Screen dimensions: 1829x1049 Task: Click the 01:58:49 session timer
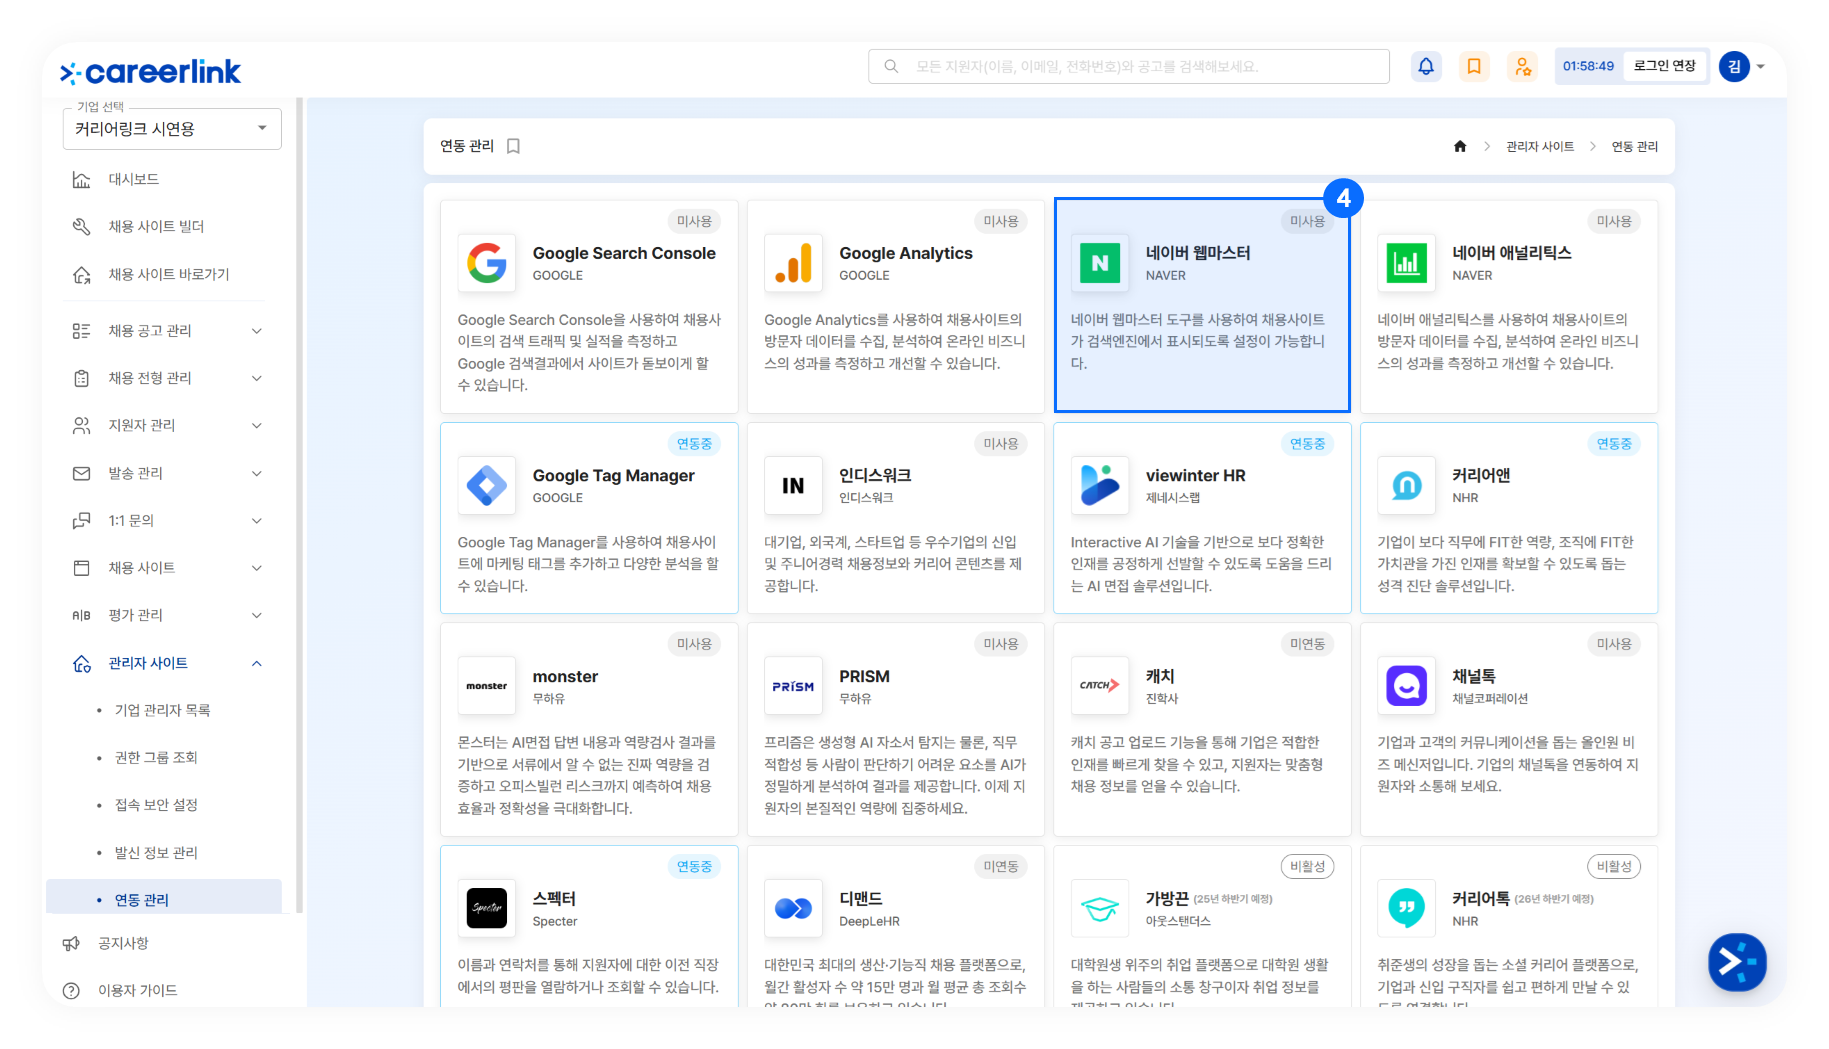coord(1589,66)
